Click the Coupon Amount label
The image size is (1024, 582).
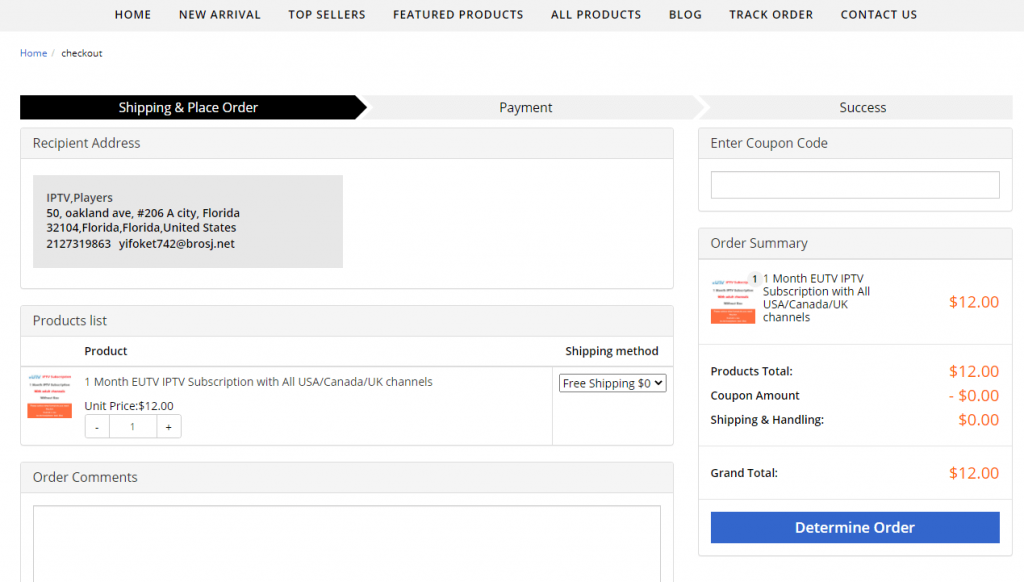coord(755,395)
